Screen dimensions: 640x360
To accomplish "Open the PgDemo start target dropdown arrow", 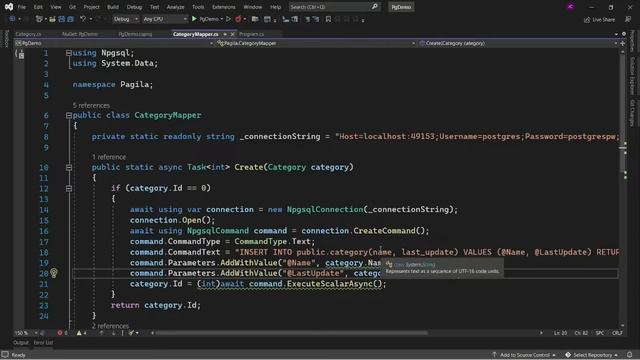I will point(222,19).
